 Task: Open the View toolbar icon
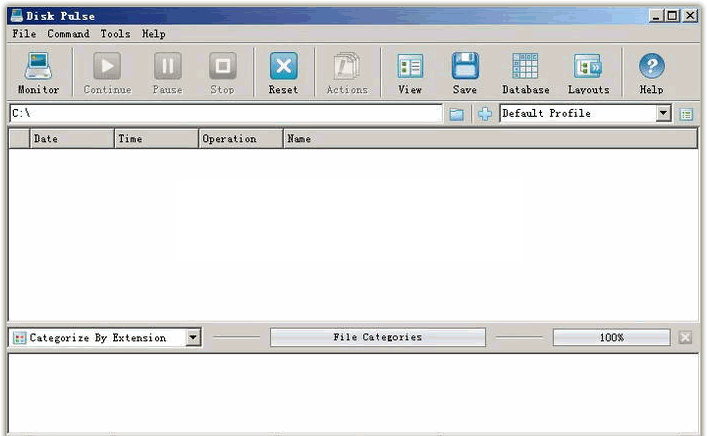410,73
